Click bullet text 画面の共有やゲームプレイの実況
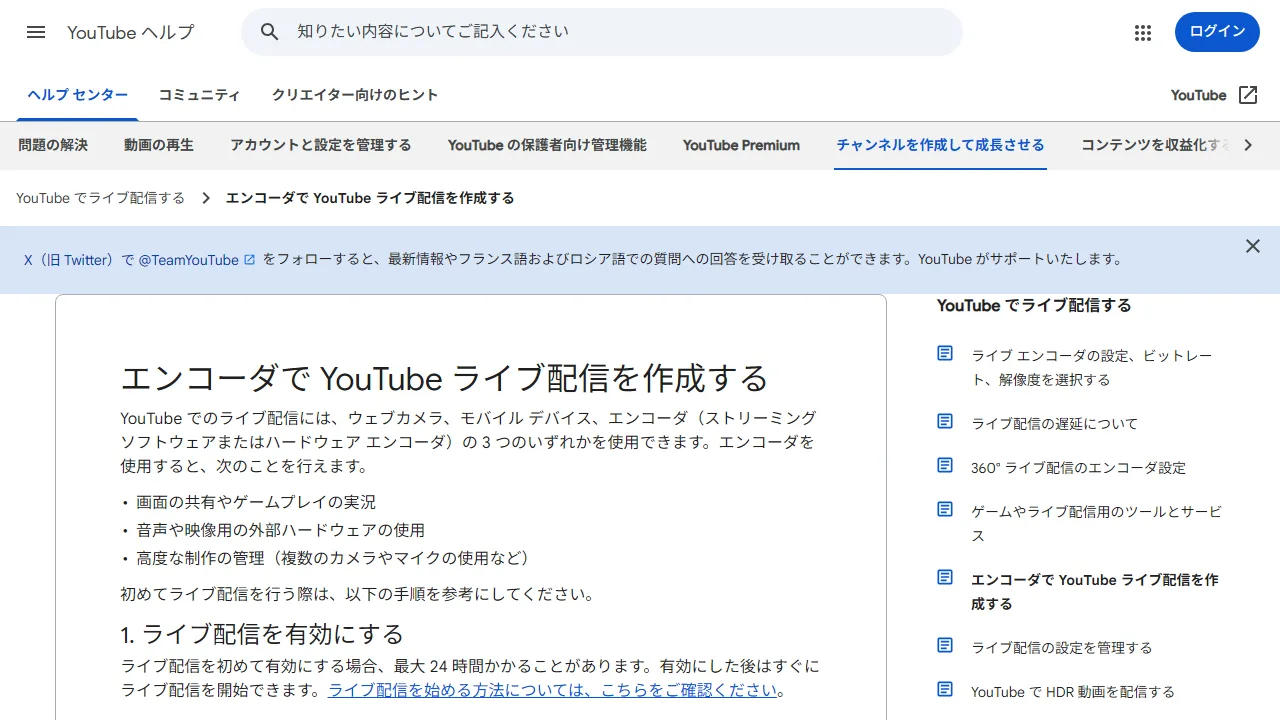Image resolution: width=1280 pixels, height=720 pixels. pos(256,502)
